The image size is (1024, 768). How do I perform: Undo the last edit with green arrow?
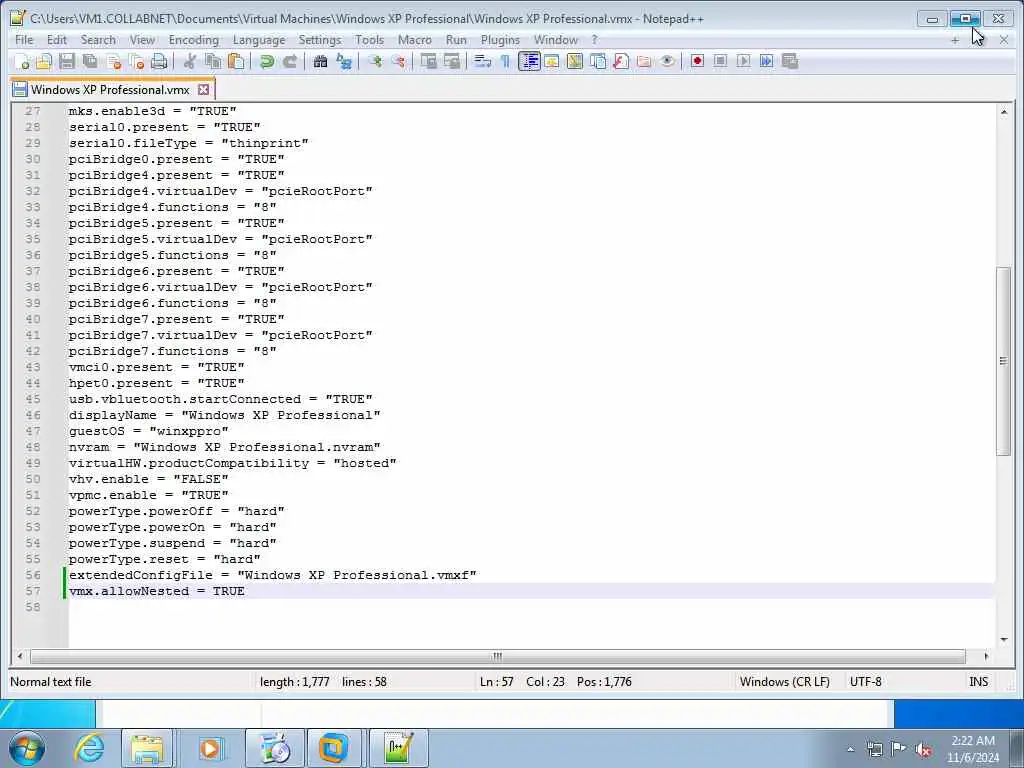[266, 61]
